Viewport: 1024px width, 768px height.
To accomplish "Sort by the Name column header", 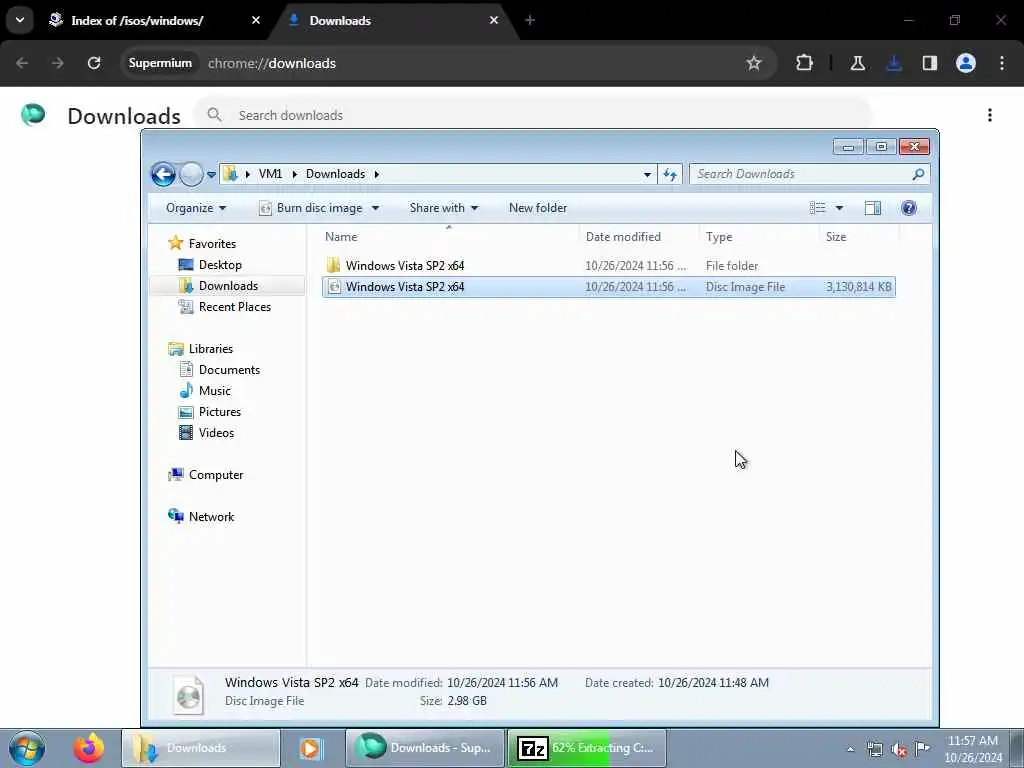I will (x=449, y=236).
